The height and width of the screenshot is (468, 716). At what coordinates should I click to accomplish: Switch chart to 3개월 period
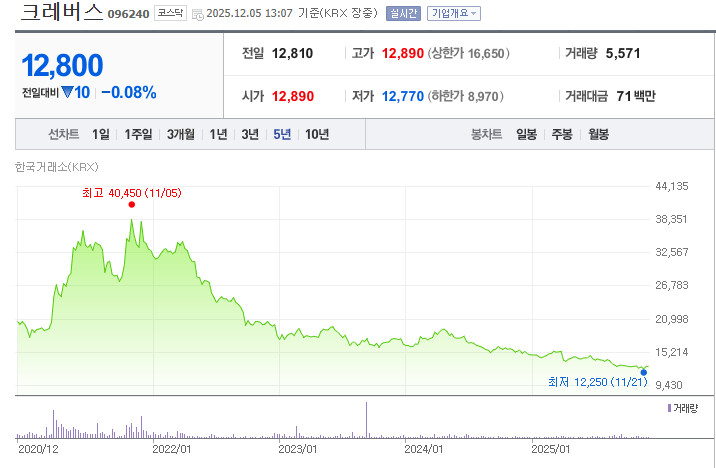pyautogui.click(x=181, y=134)
